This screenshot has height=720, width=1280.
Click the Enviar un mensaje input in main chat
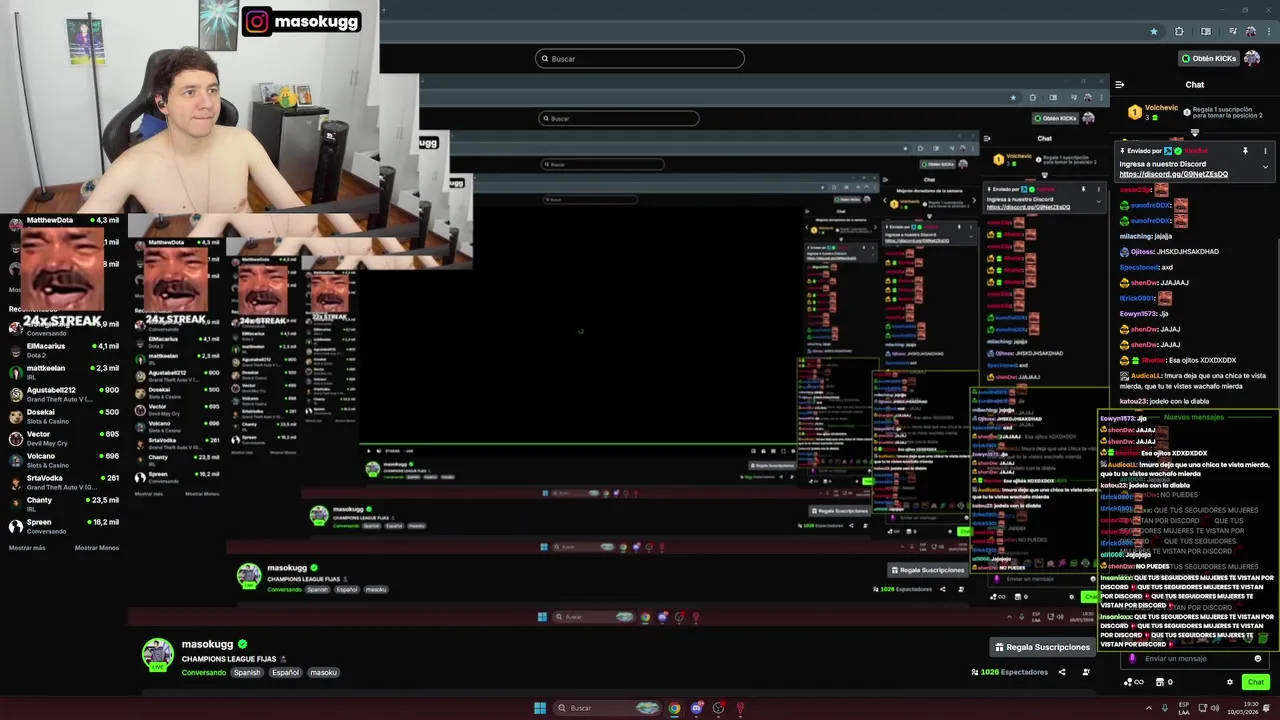(1195, 659)
